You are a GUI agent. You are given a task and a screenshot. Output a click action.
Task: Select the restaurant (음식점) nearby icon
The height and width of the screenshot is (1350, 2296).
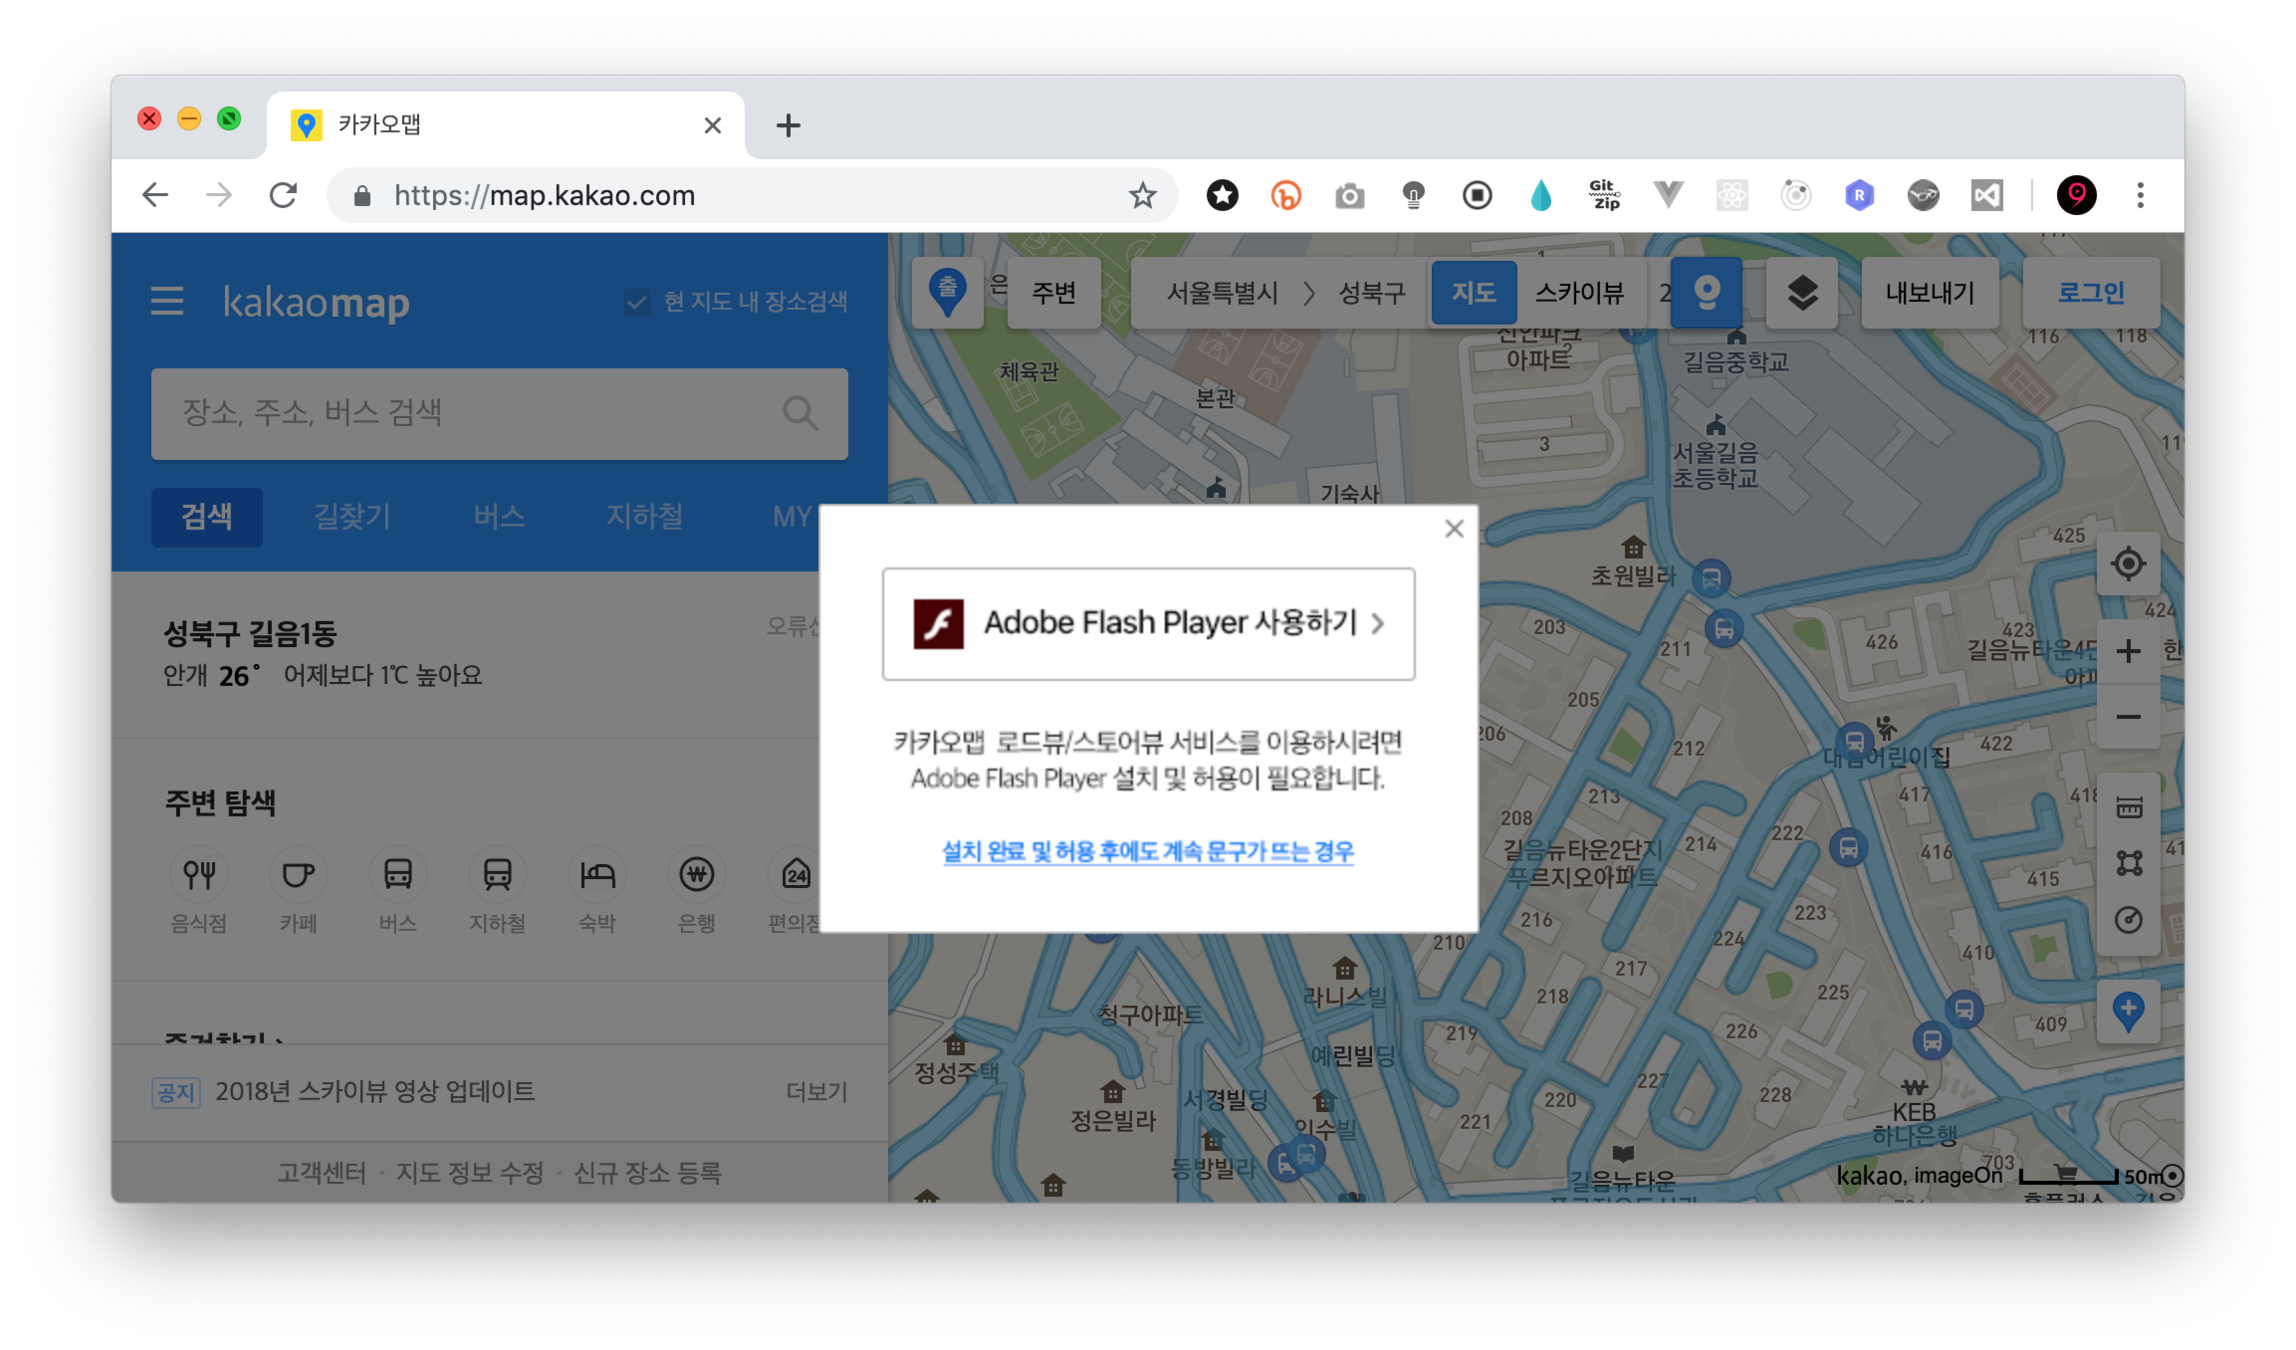[x=198, y=876]
